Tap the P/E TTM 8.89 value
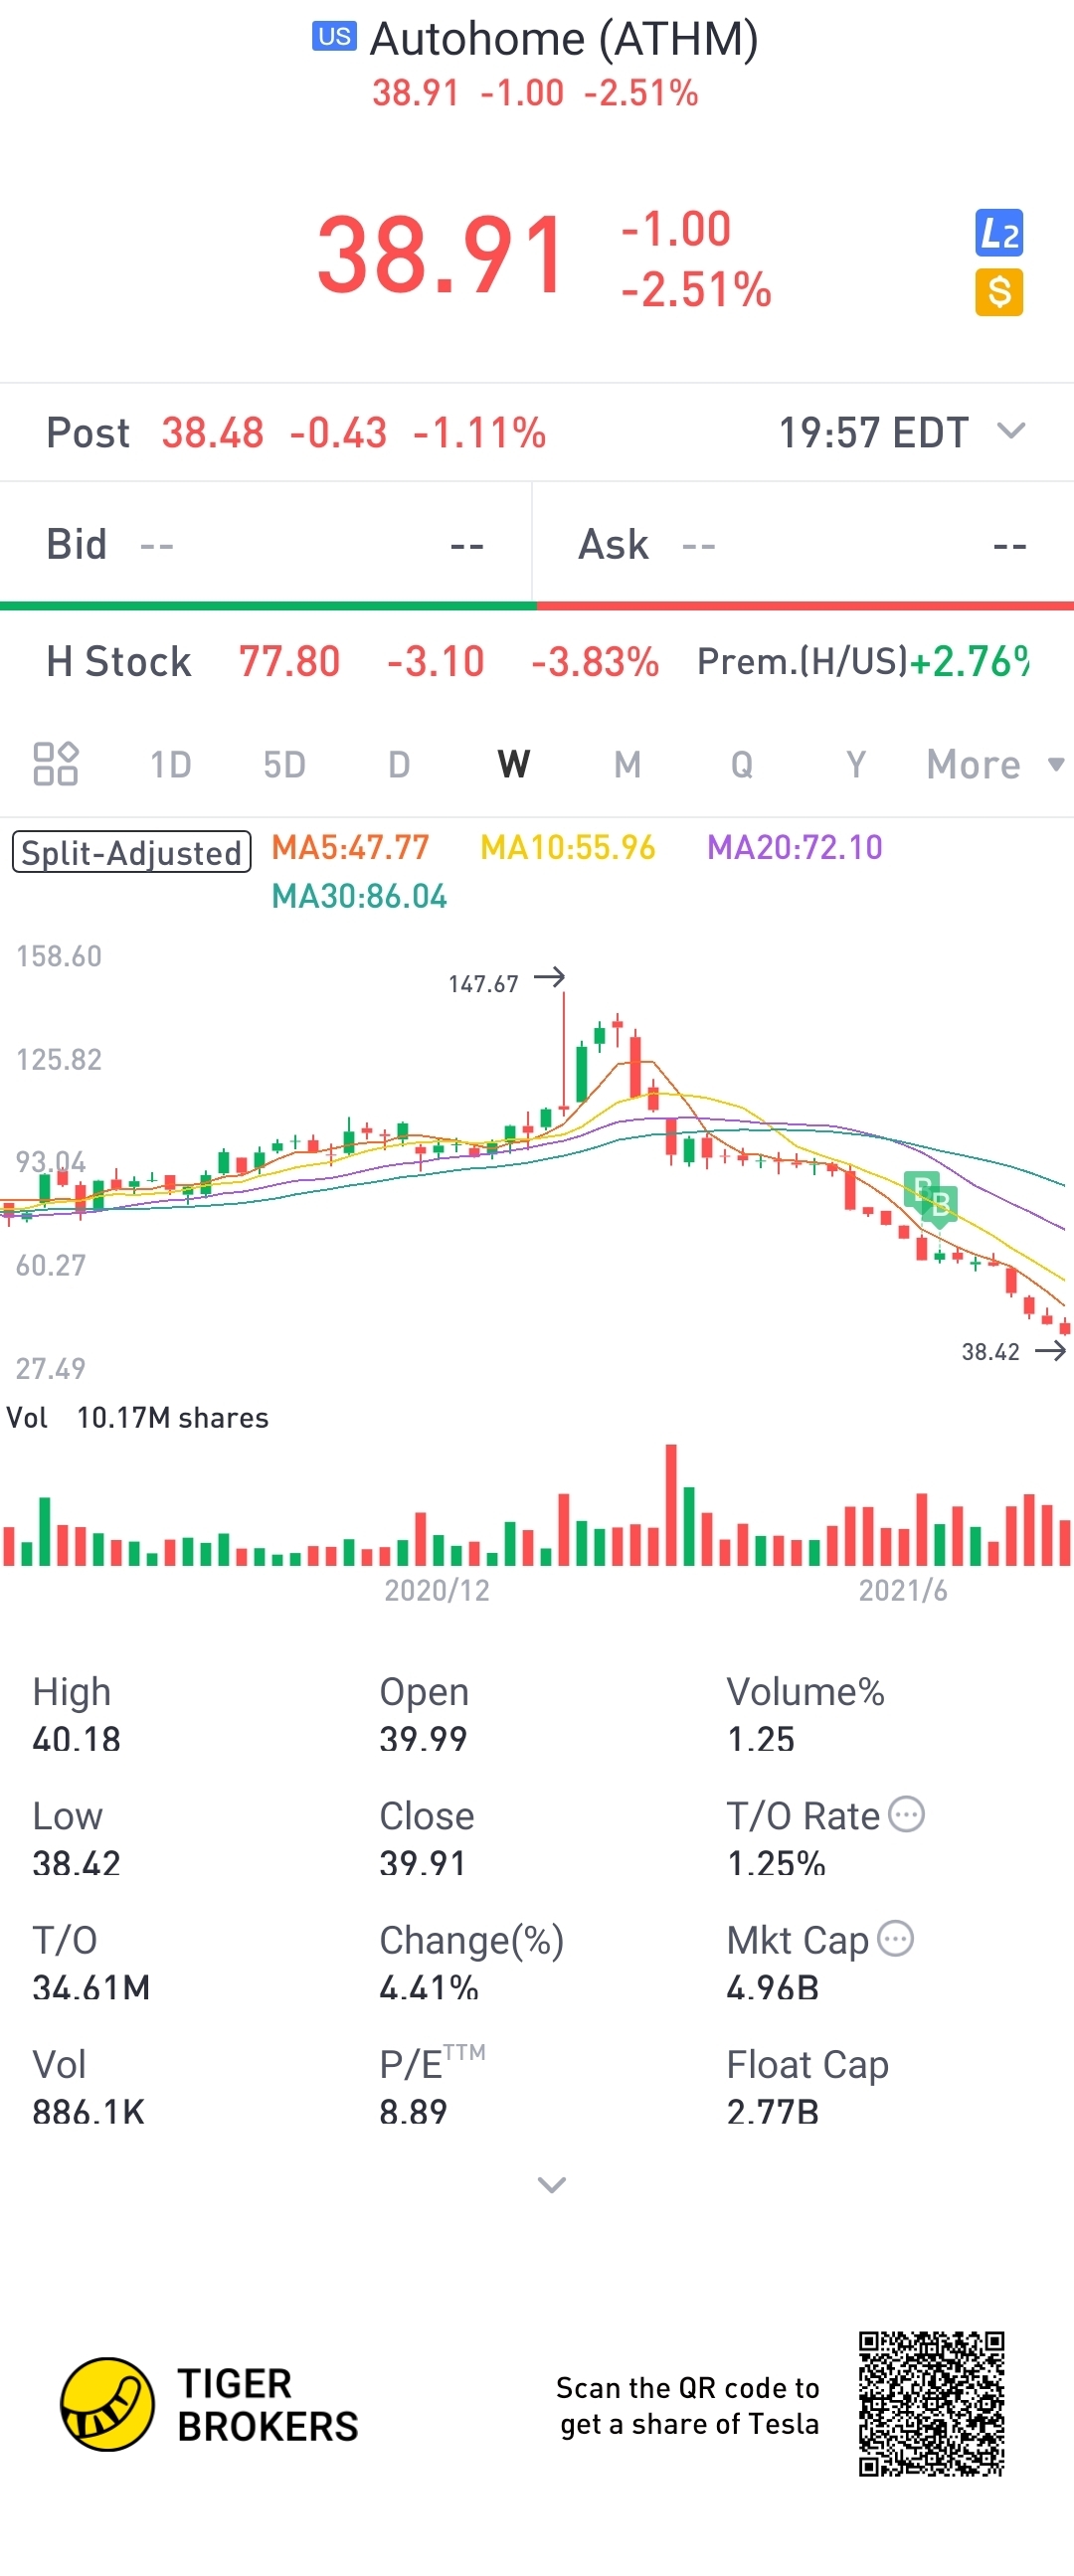1074x2576 pixels. 413,2111
